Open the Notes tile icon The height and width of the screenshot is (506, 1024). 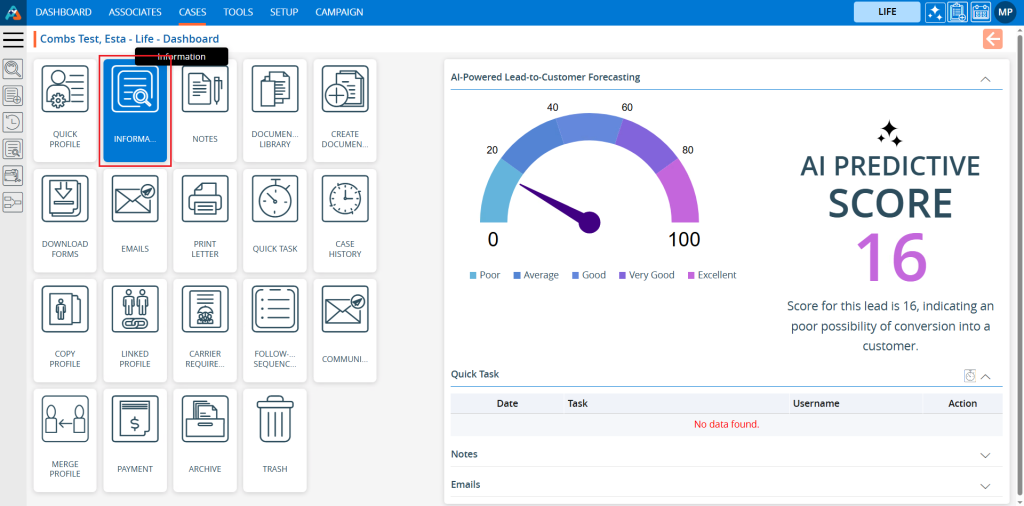click(x=205, y=90)
